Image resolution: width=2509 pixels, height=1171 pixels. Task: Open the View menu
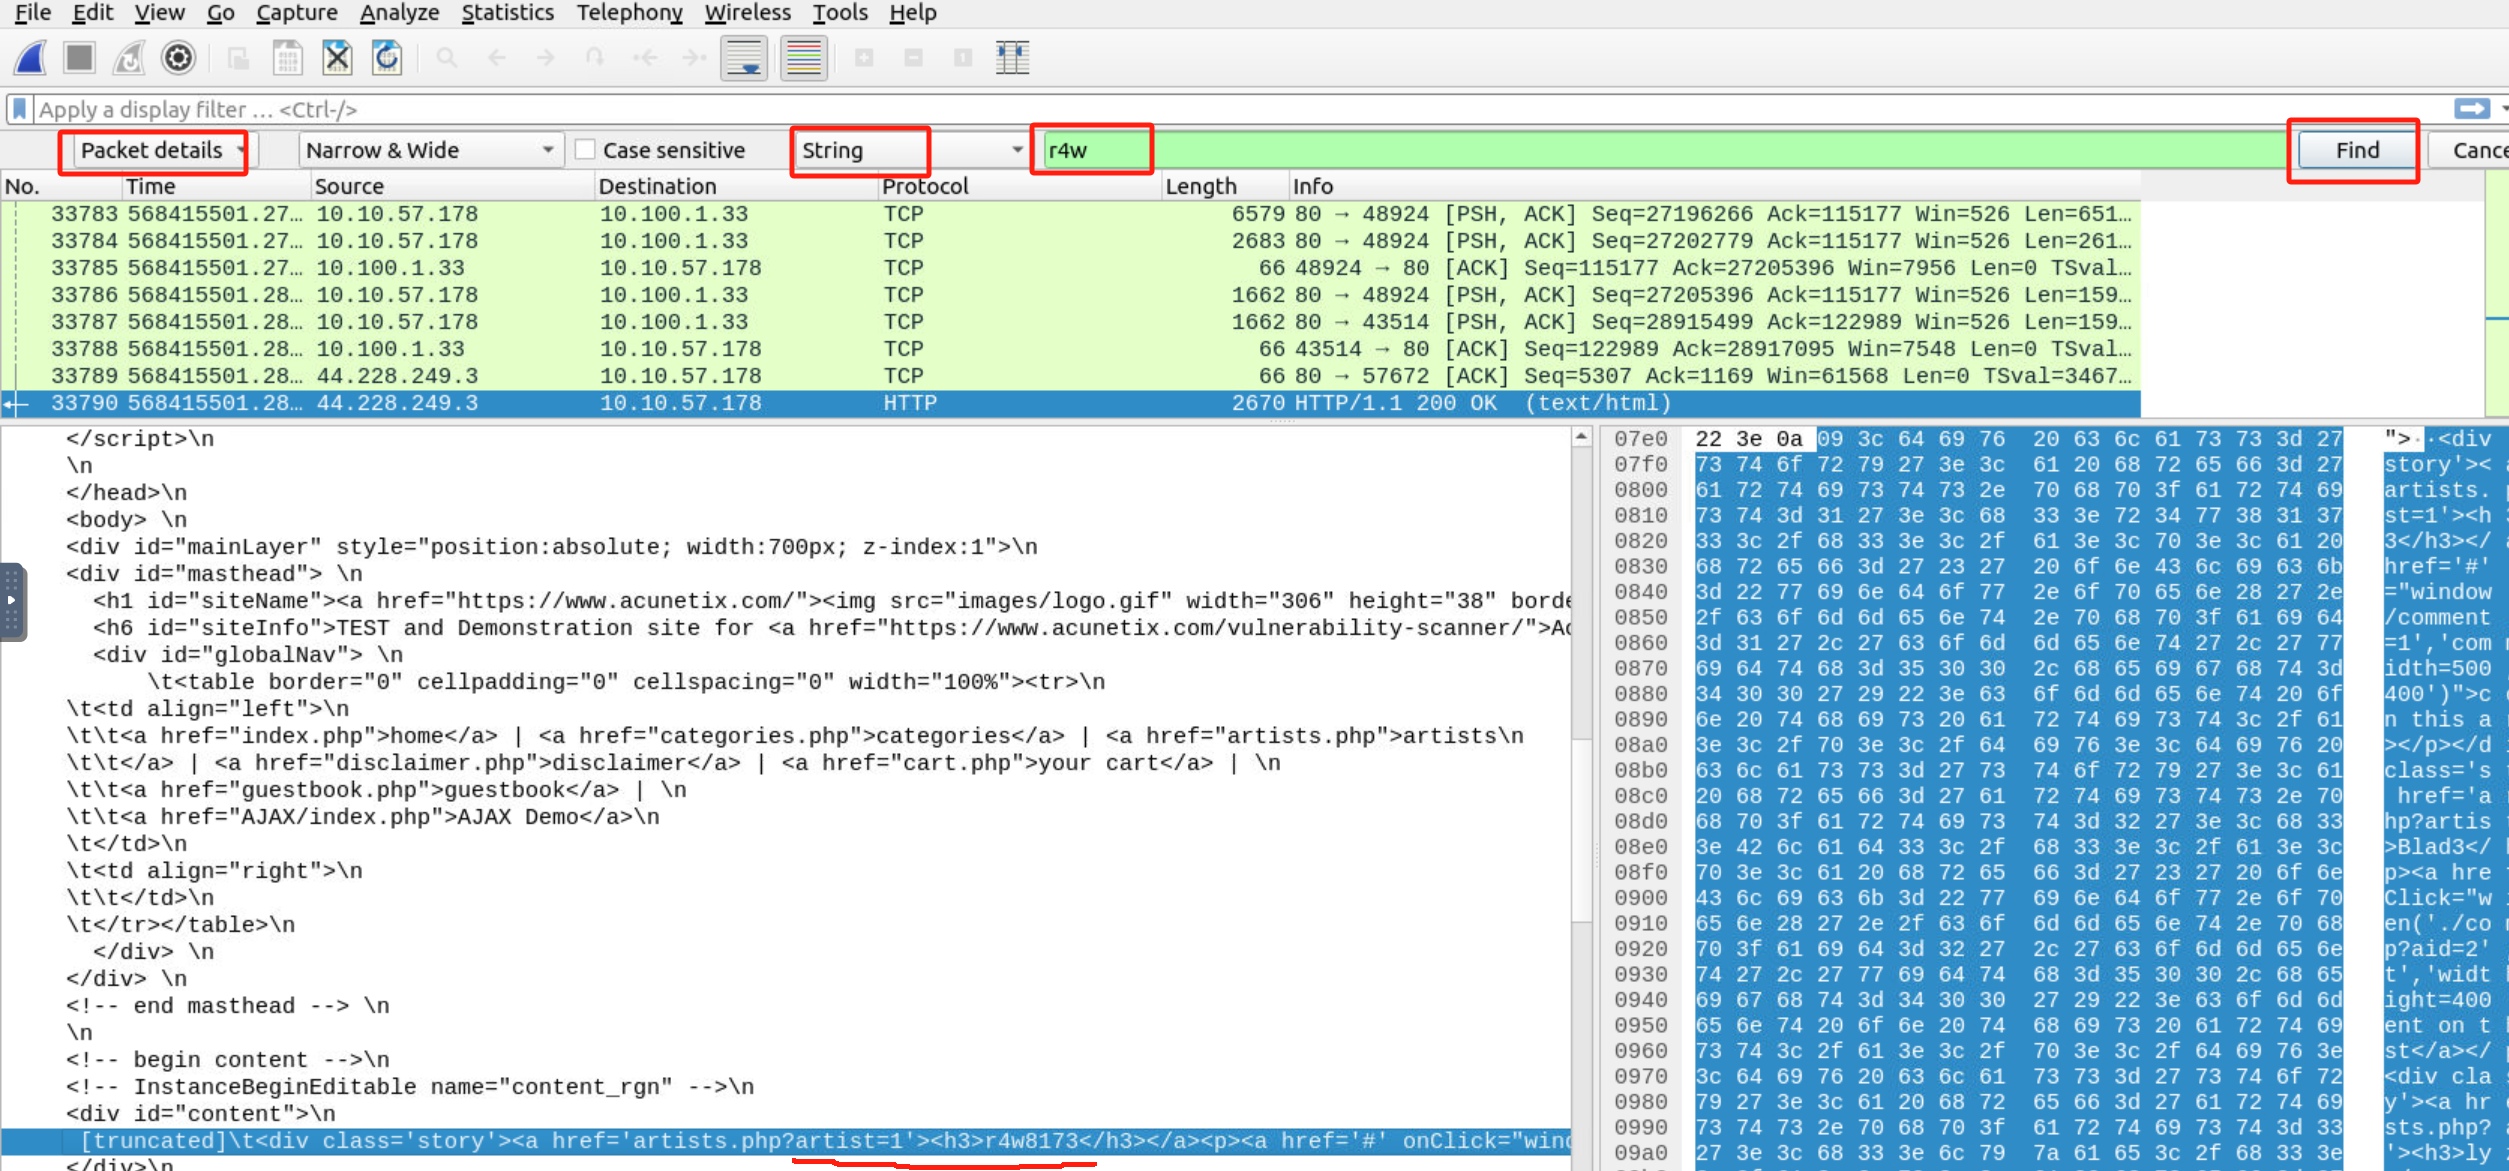pyautogui.click(x=159, y=13)
